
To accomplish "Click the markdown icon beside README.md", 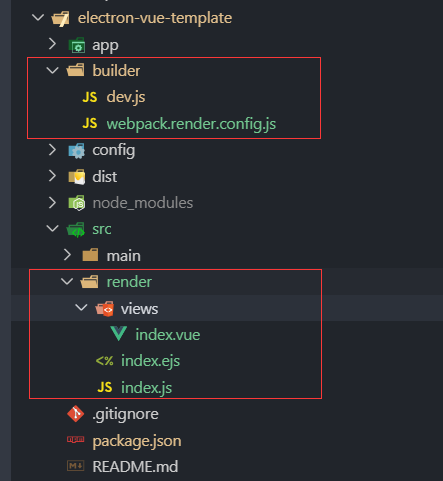I will (x=76, y=466).
